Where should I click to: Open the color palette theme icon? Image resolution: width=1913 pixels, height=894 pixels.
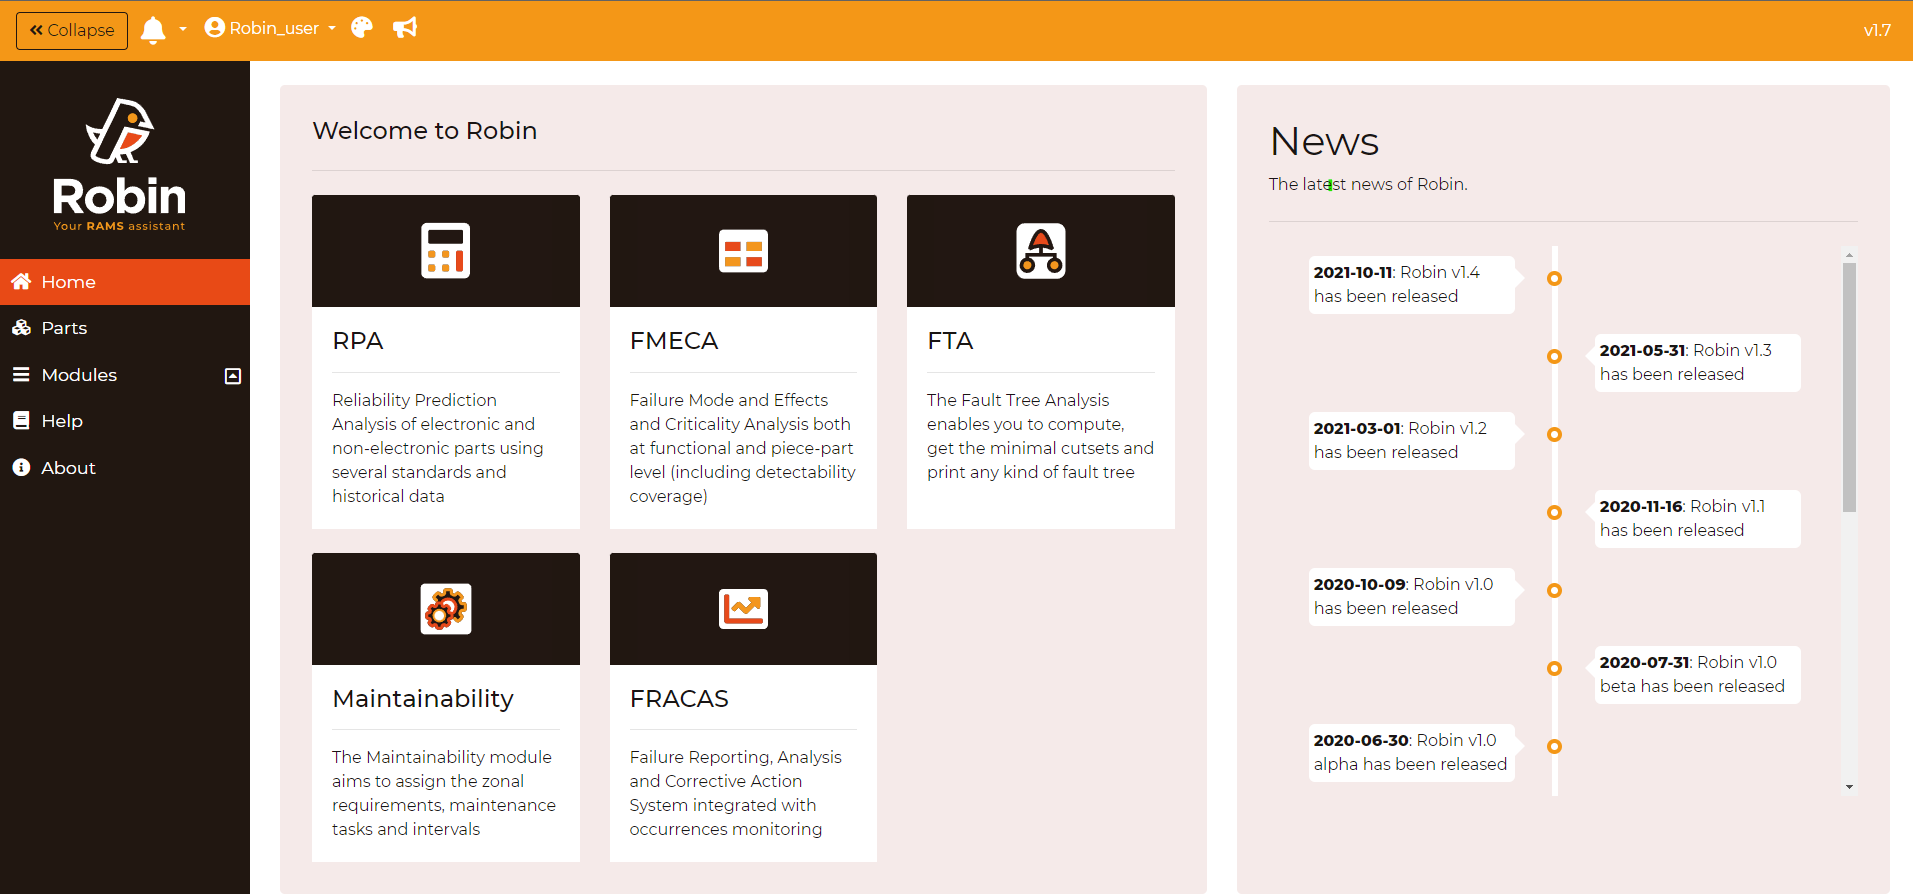pyautogui.click(x=362, y=28)
